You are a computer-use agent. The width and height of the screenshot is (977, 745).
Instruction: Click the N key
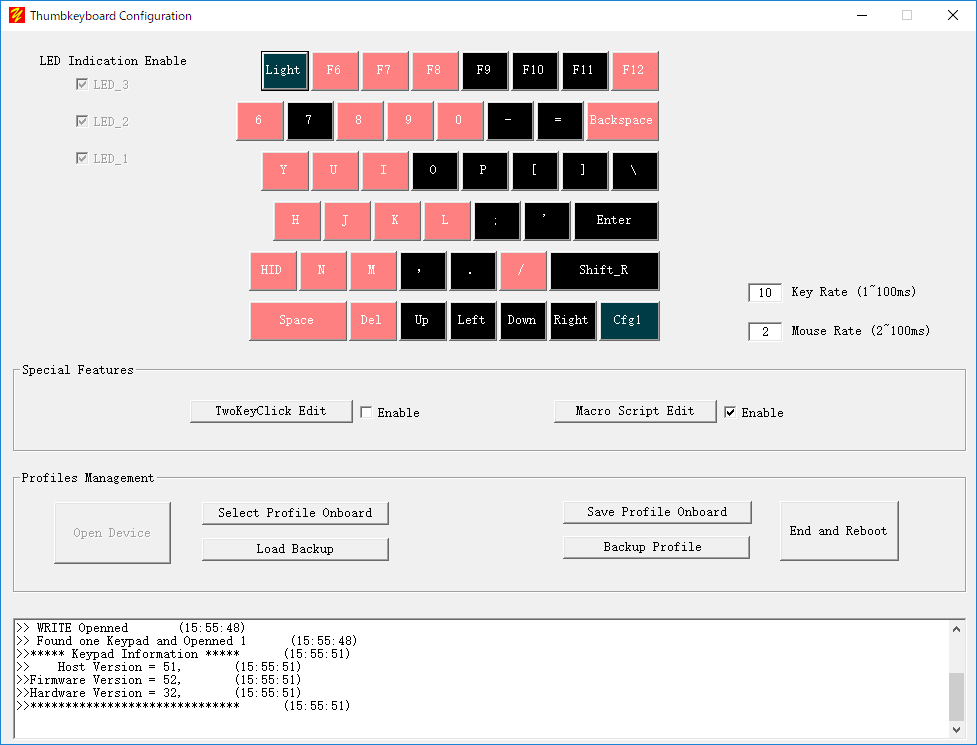coord(323,271)
